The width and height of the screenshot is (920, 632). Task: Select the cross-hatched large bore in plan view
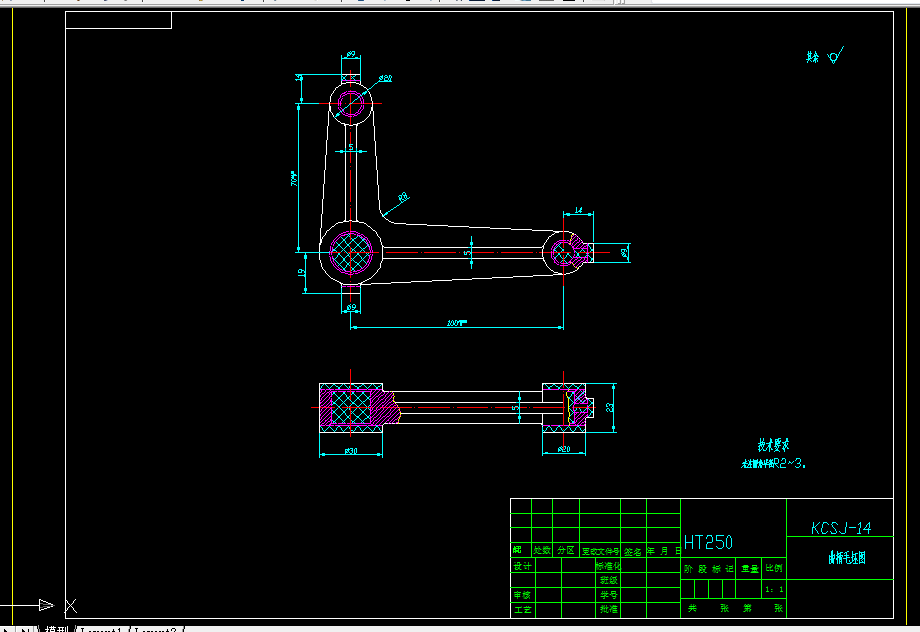(351, 253)
